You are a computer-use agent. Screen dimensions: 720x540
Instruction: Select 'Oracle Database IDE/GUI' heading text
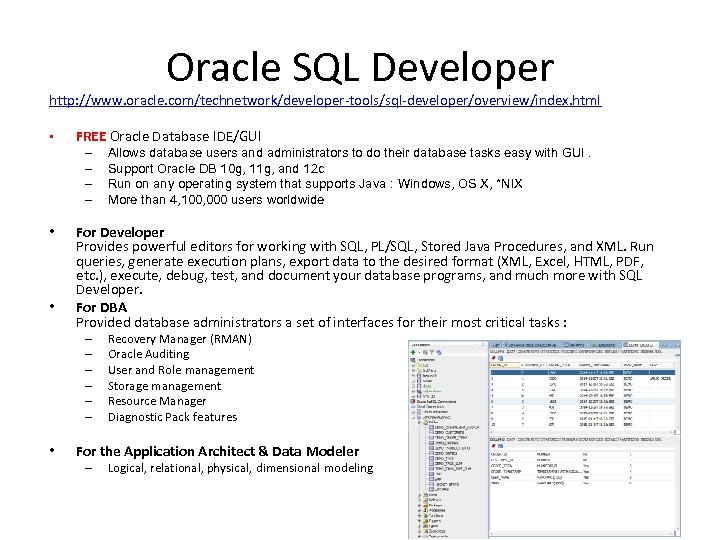coord(186,136)
